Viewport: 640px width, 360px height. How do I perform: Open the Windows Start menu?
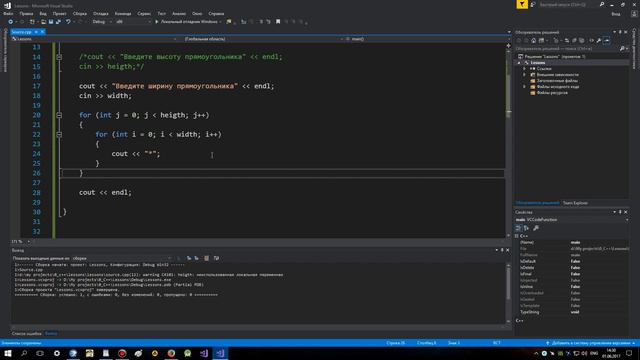tap(8, 353)
